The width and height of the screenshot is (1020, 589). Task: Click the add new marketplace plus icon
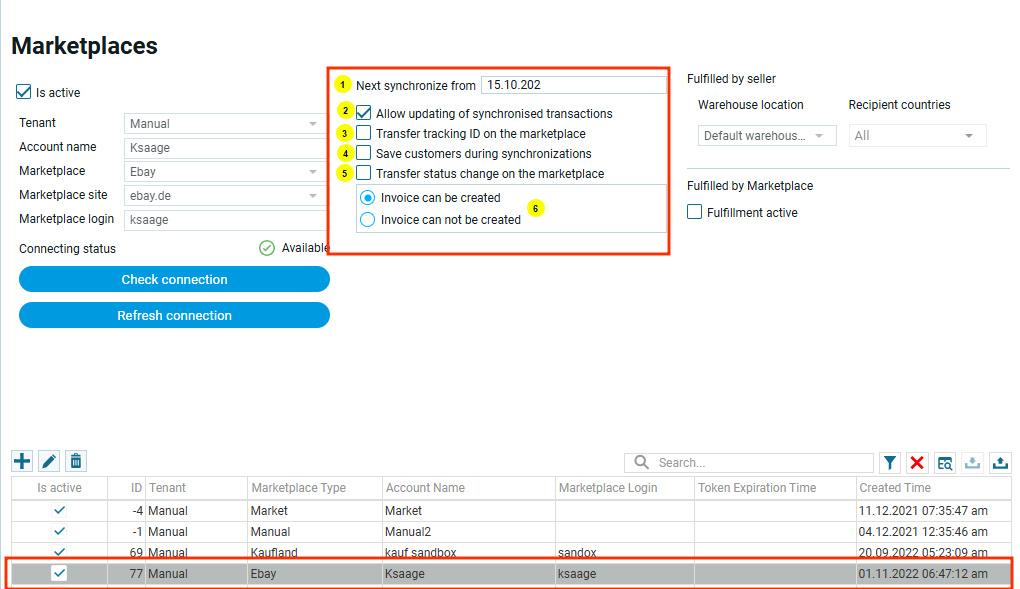point(22,461)
